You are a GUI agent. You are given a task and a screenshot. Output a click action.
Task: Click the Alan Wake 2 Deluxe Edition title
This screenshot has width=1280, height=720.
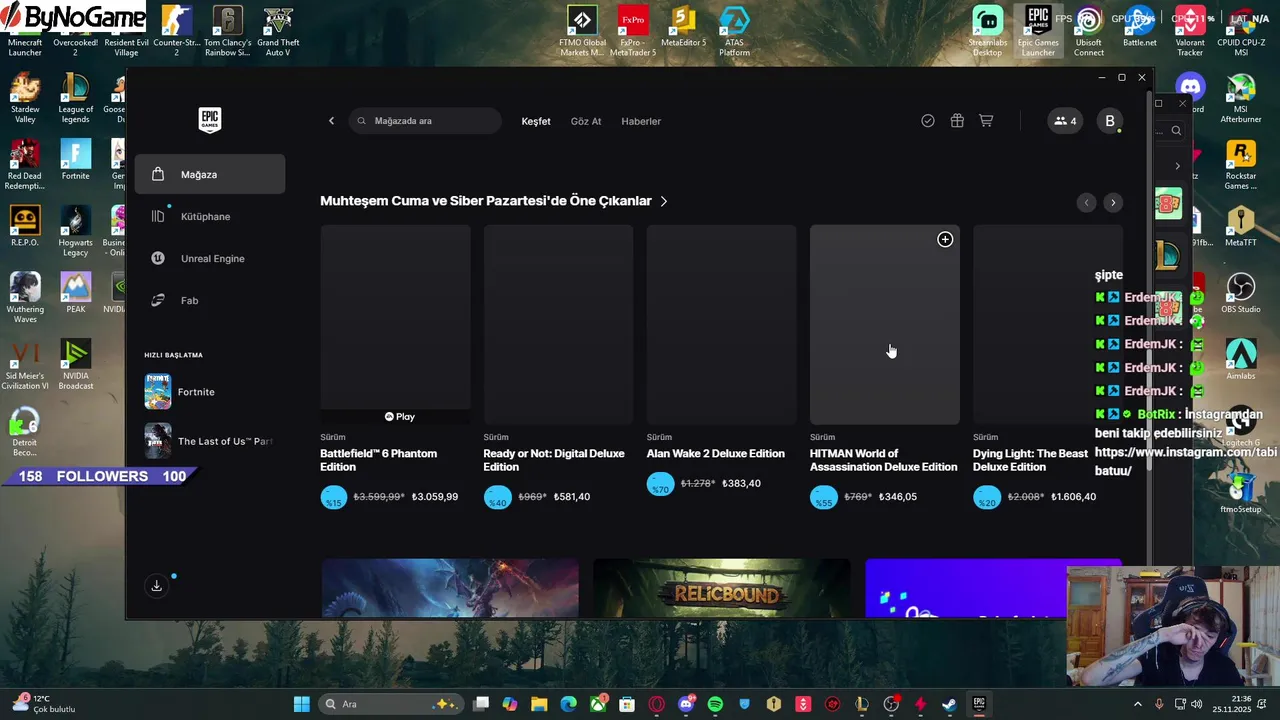click(715, 454)
